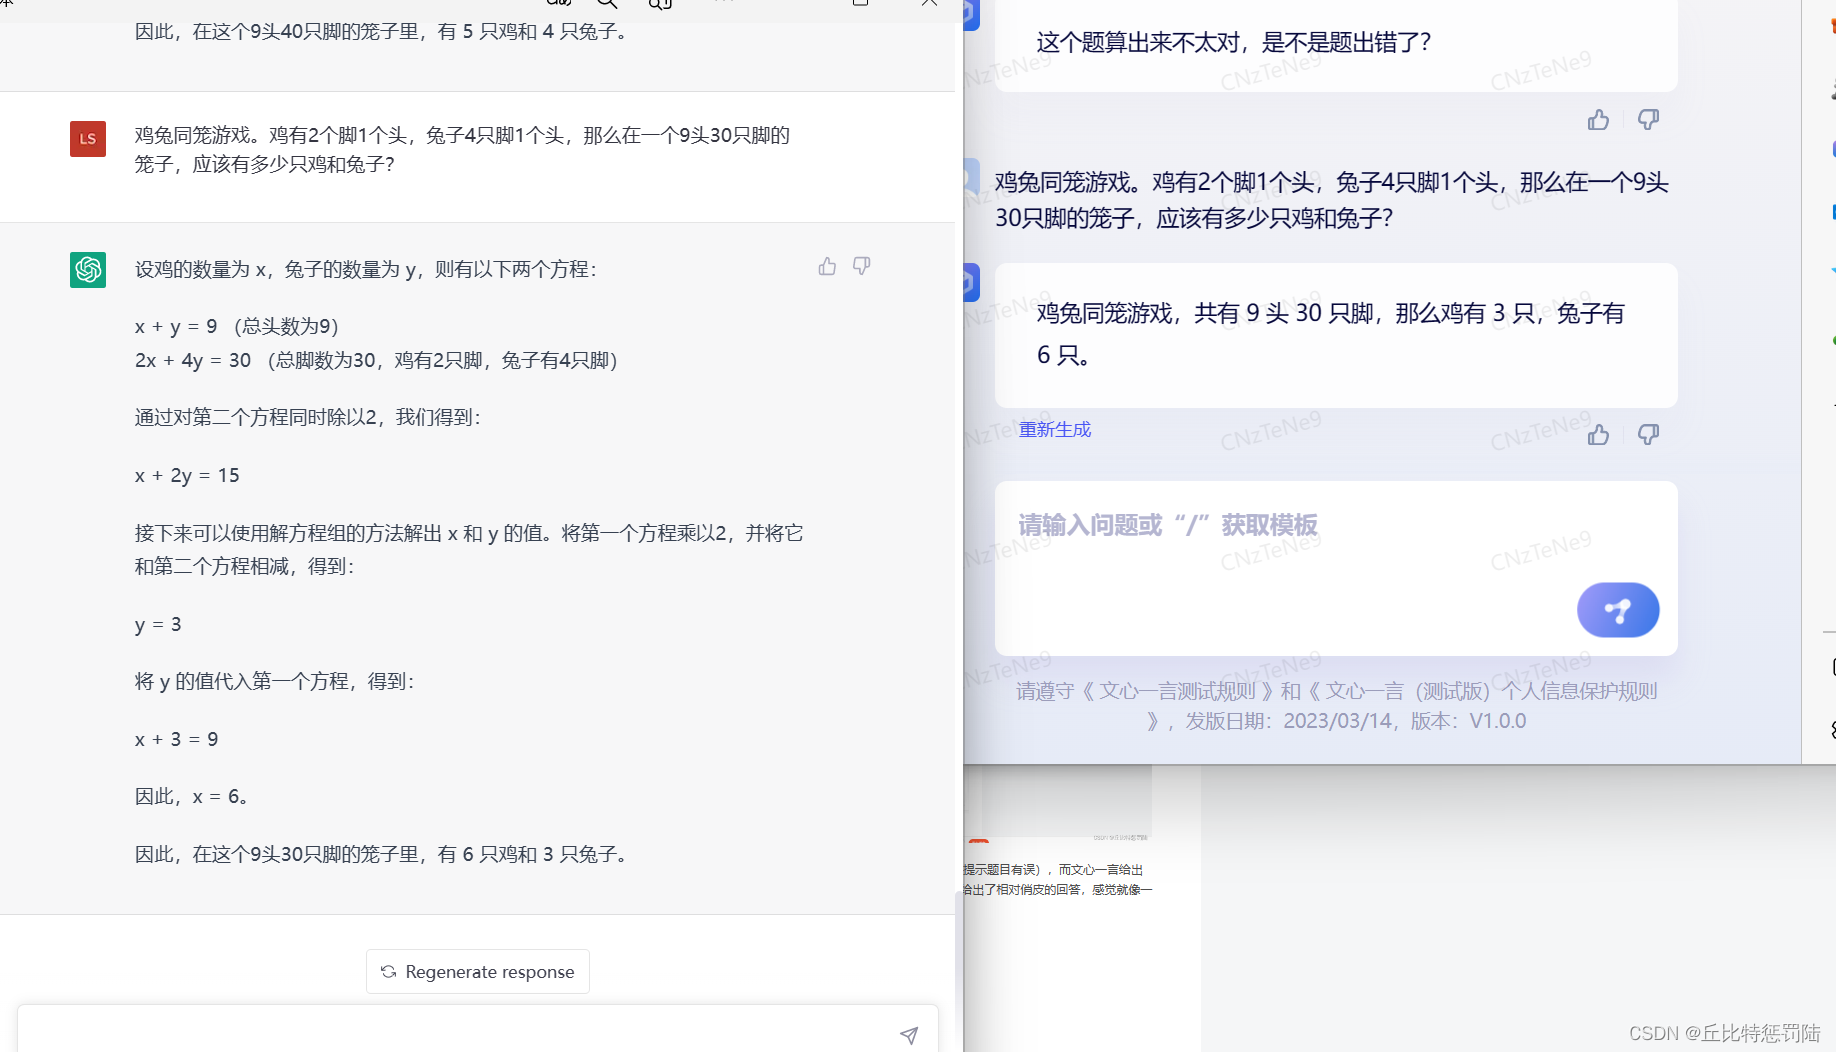Click the article text '提示题目有误'
Viewport: 1836px width, 1052px height.
pyautogui.click(x=1000, y=870)
